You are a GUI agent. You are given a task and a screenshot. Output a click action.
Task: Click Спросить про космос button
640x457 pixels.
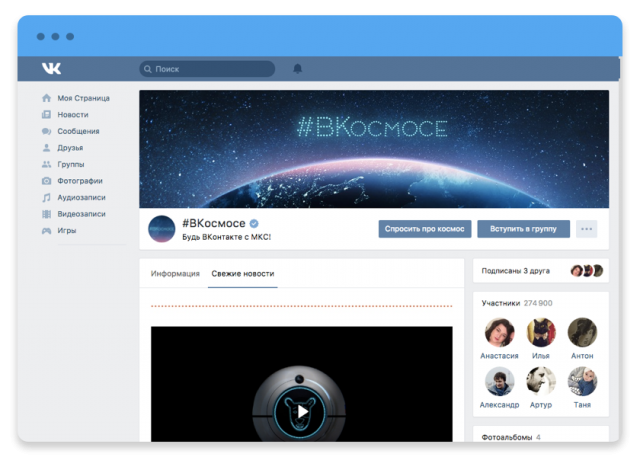coord(424,229)
